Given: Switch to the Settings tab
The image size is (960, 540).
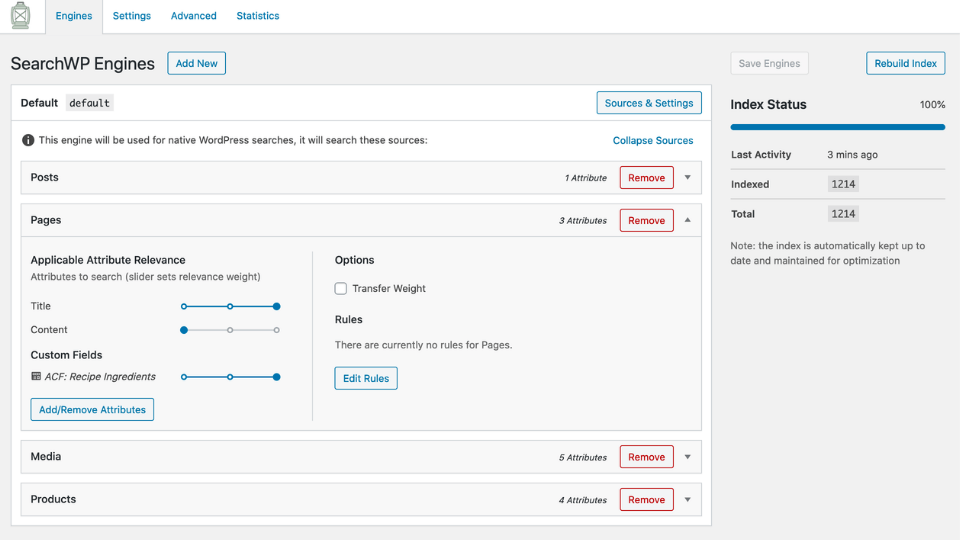Looking at the screenshot, I should (132, 16).
